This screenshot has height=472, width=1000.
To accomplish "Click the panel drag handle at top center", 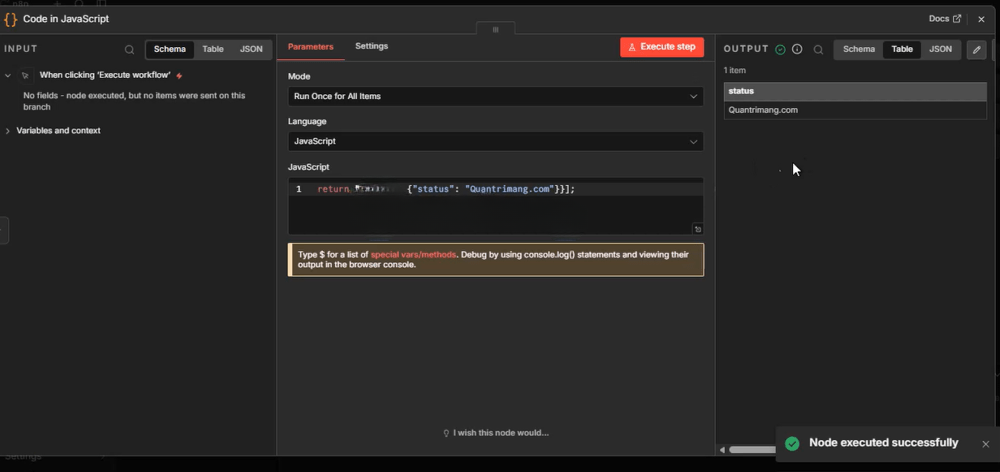I will [x=496, y=29].
